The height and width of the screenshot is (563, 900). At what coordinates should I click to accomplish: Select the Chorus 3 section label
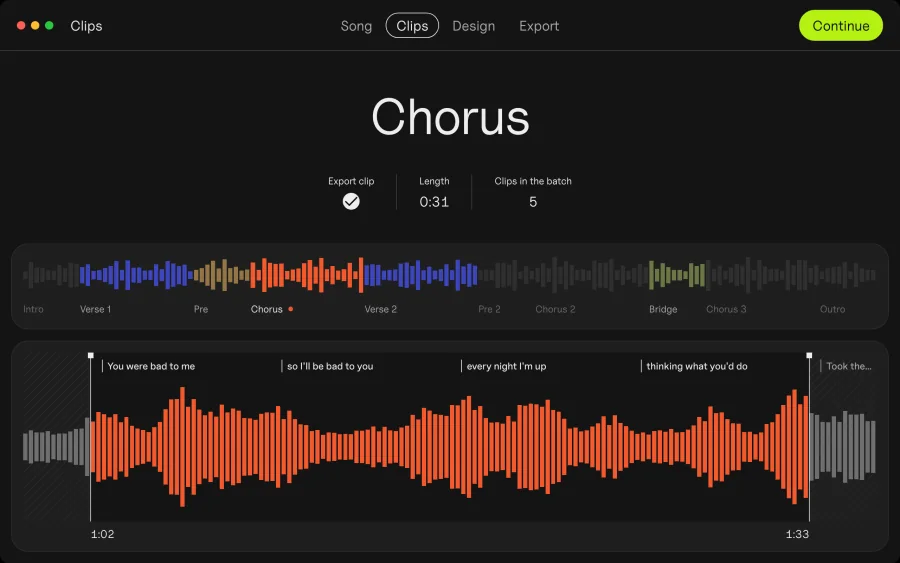pos(726,309)
